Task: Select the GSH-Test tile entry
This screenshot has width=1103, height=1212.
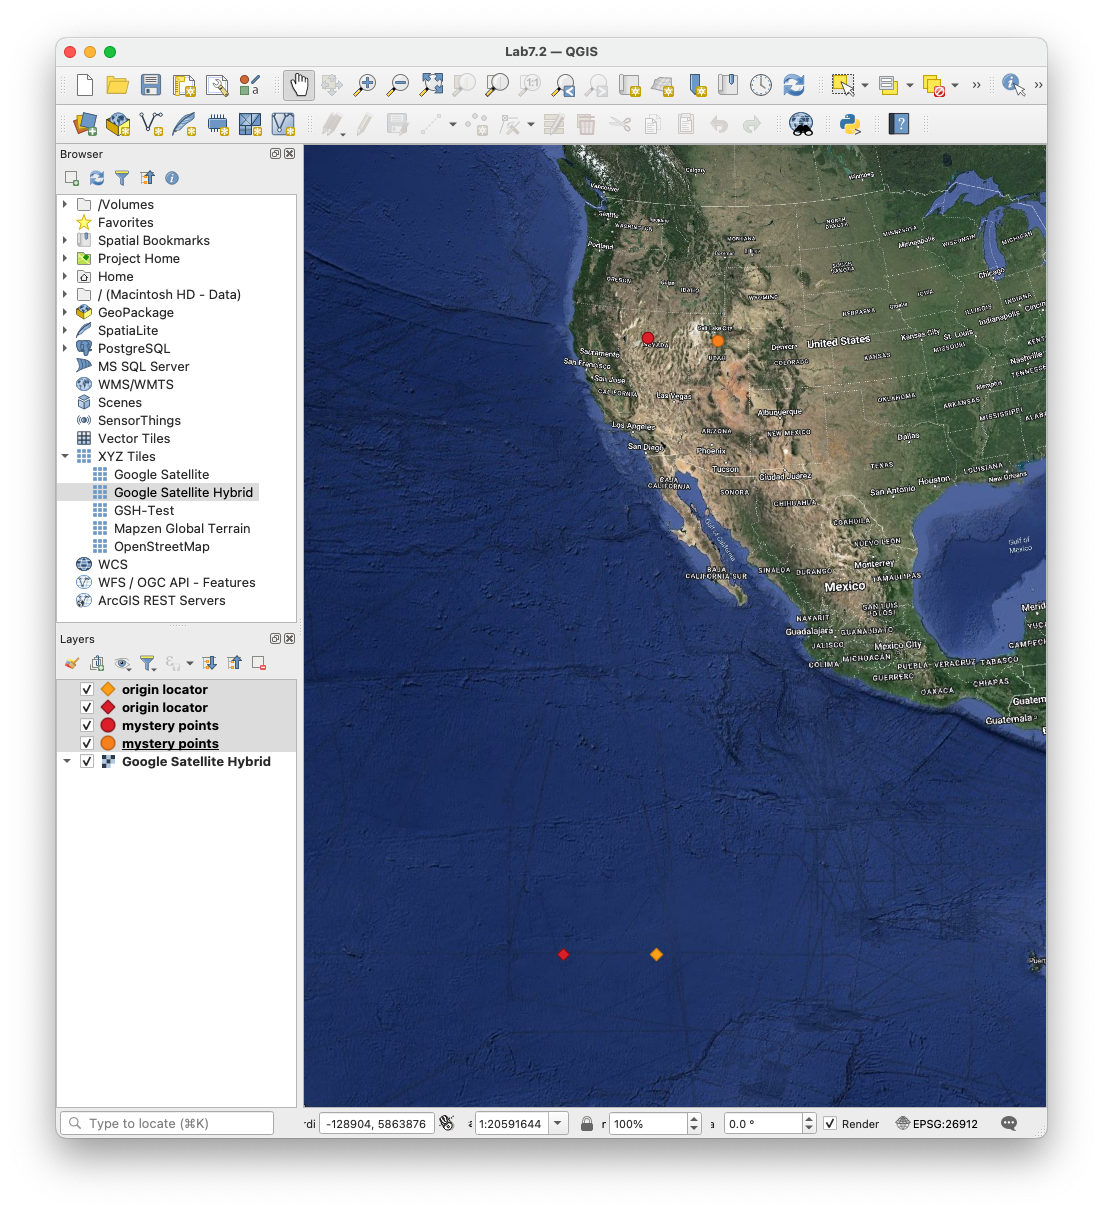Action: pos(144,510)
